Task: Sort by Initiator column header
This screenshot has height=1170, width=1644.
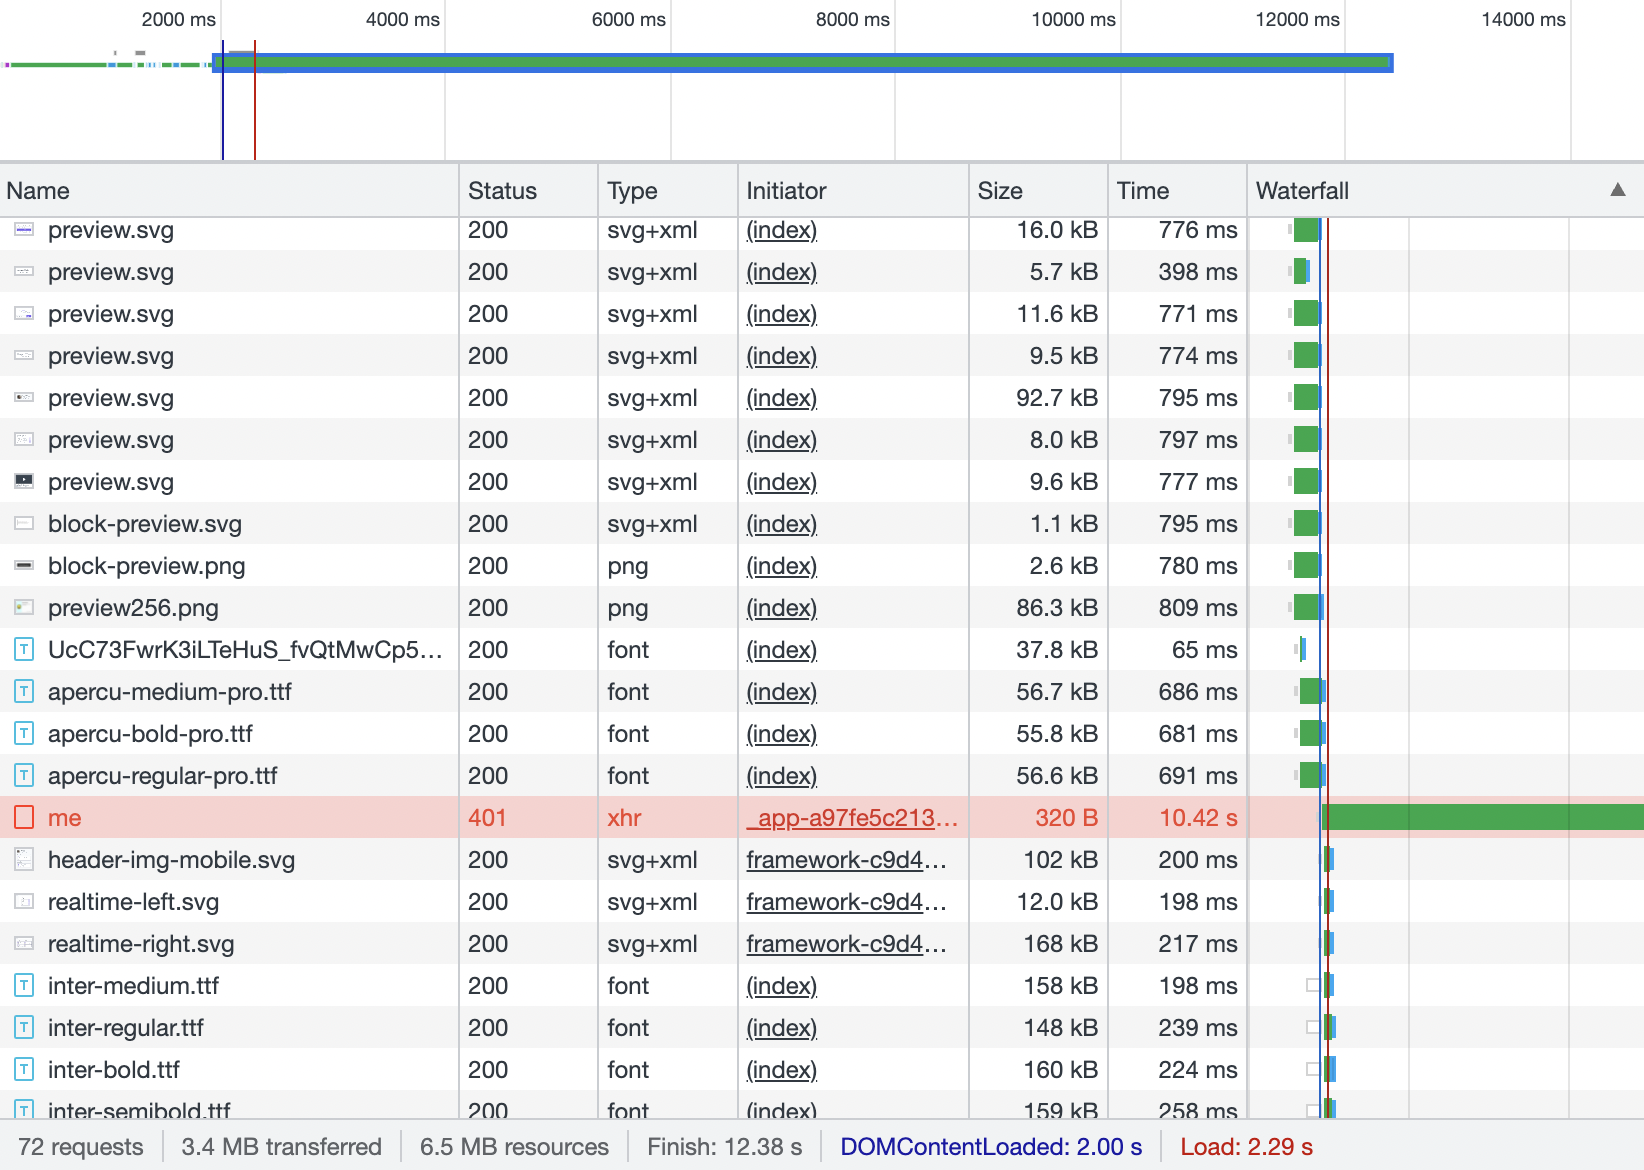Action: tap(853, 191)
